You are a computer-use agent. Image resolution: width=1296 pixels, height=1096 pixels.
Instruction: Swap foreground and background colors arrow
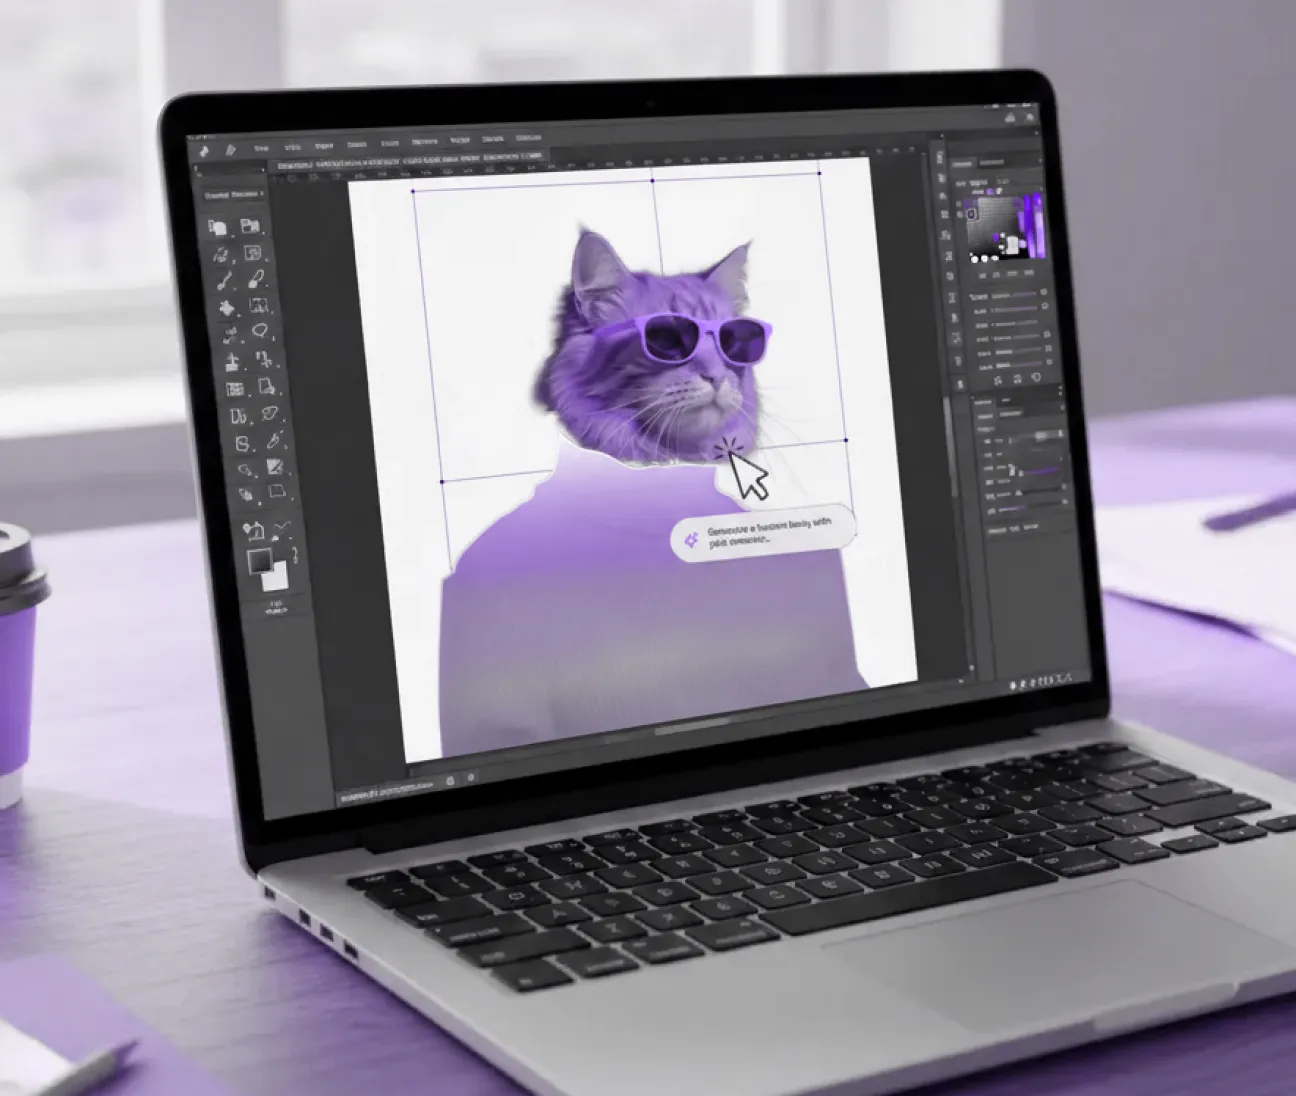(x=295, y=553)
